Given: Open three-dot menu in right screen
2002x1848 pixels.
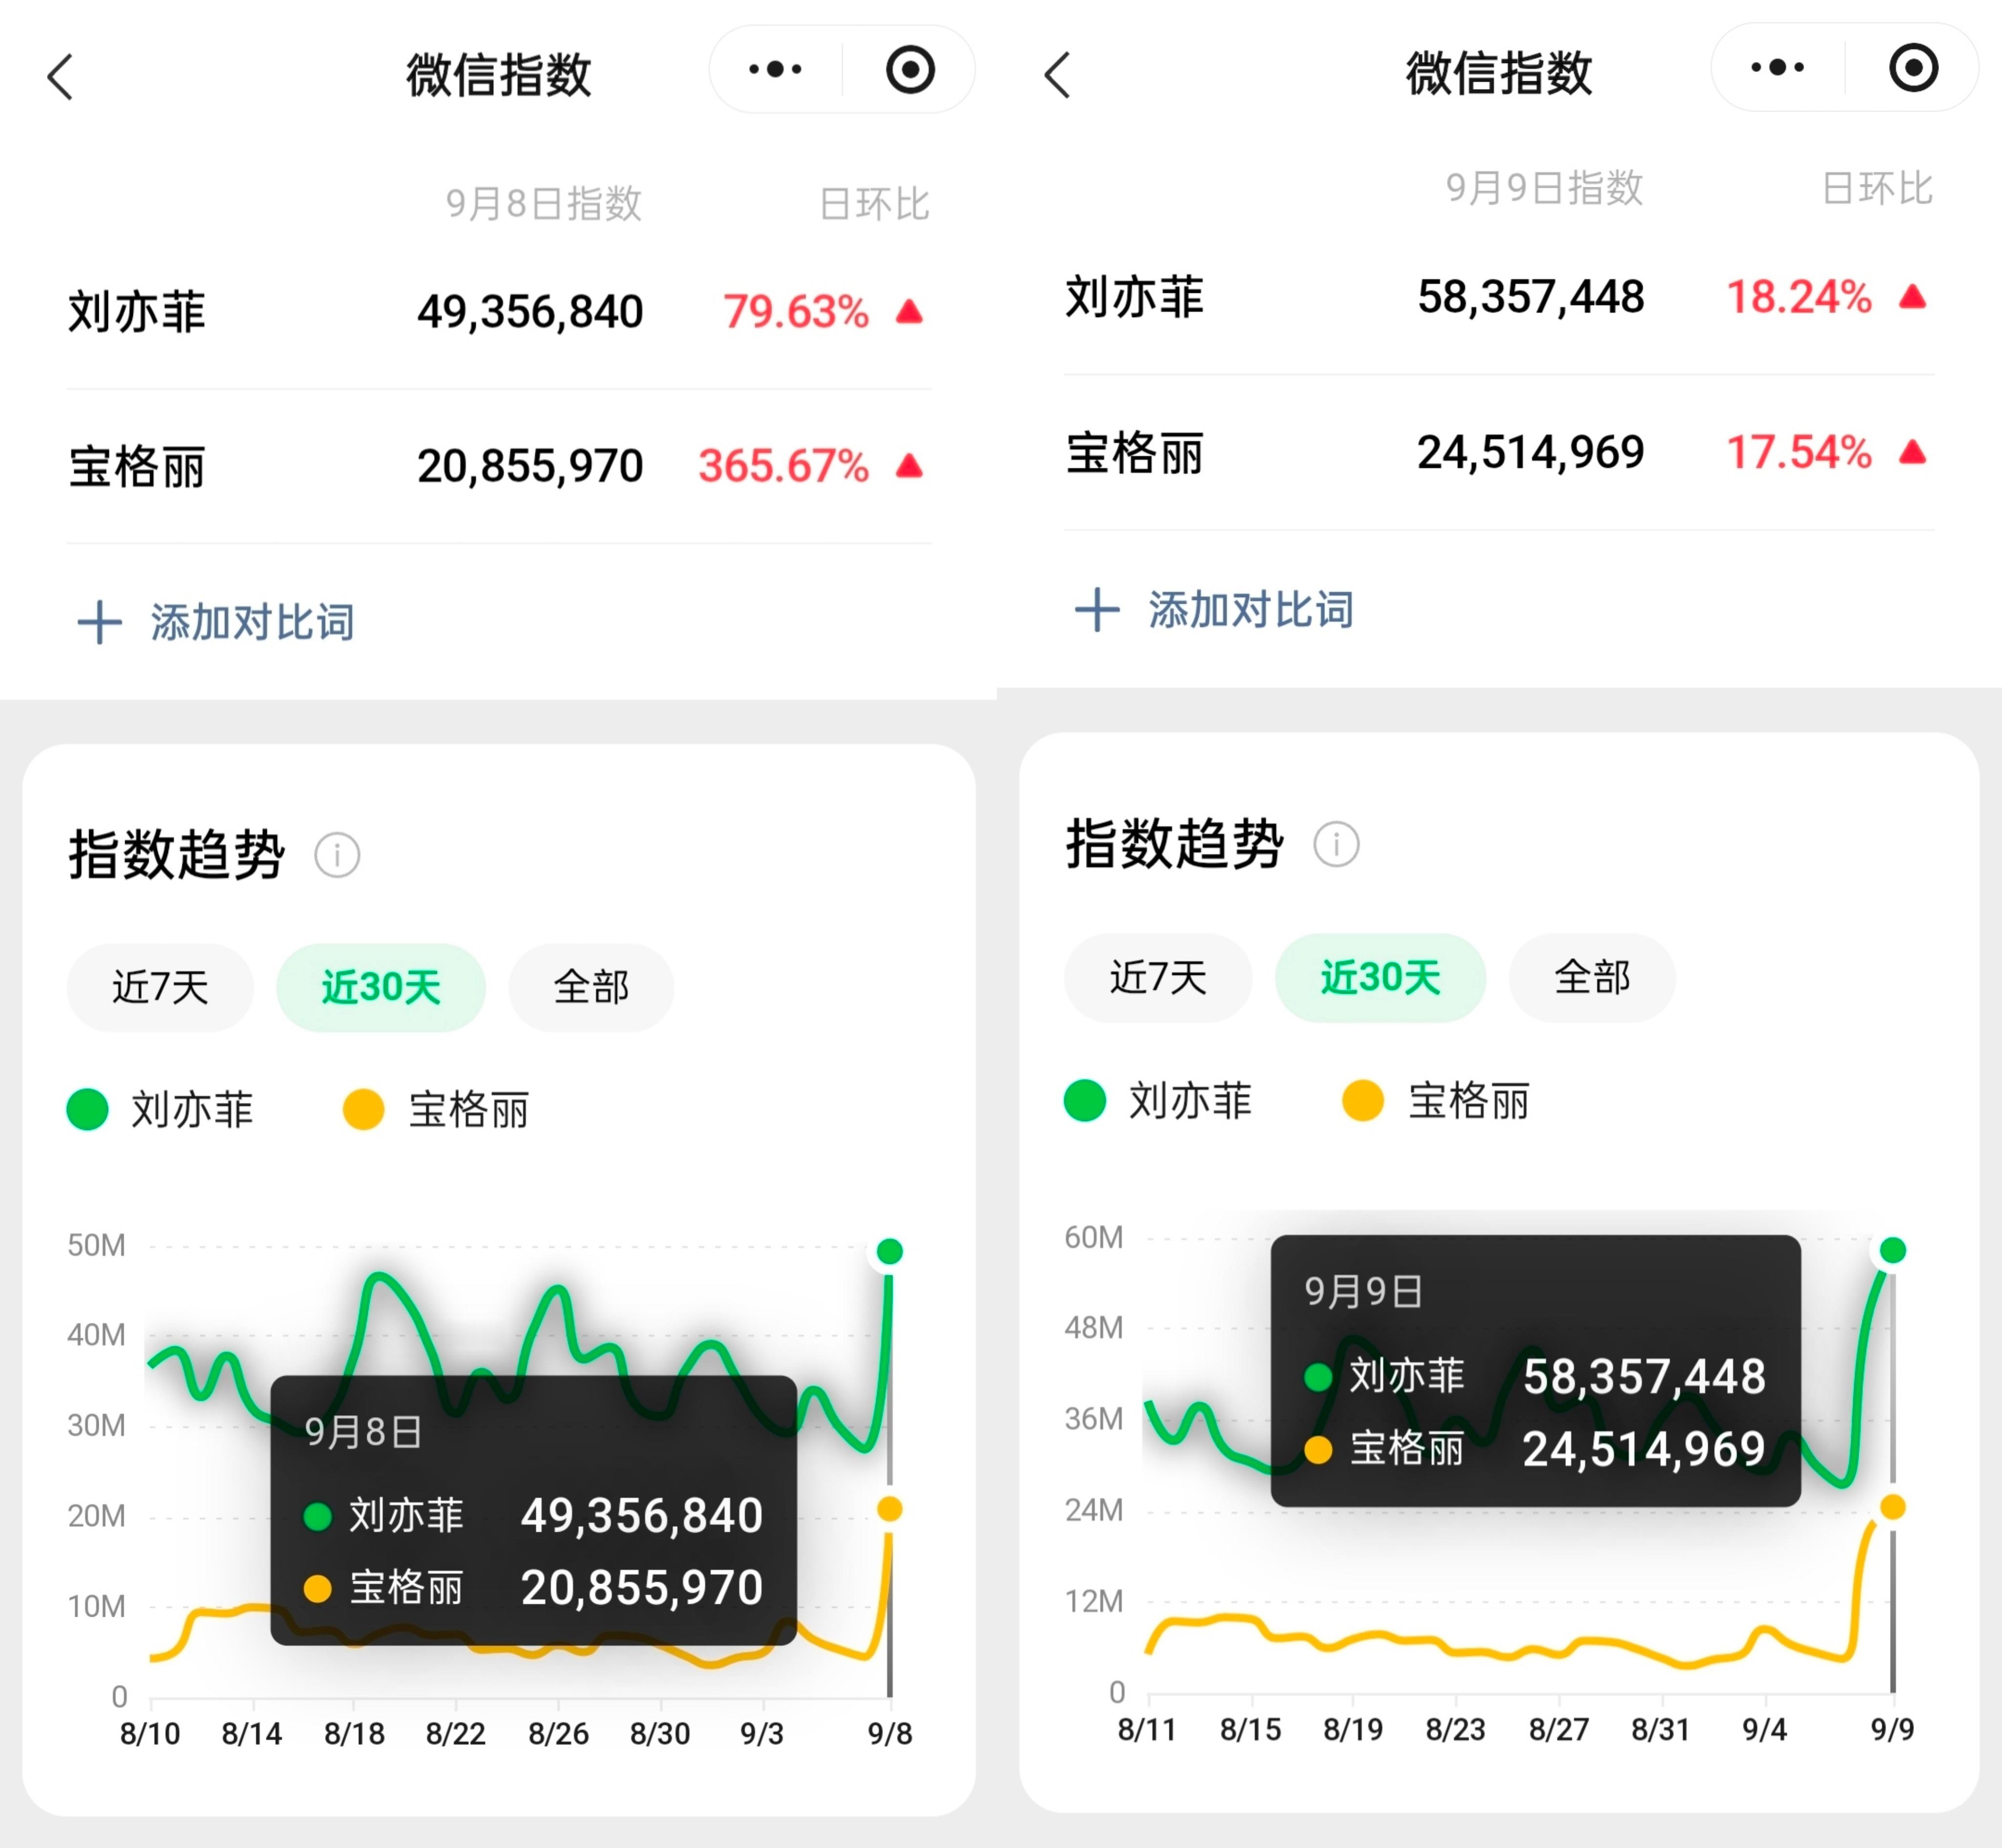Looking at the screenshot, I should [x=1777, y=67].
